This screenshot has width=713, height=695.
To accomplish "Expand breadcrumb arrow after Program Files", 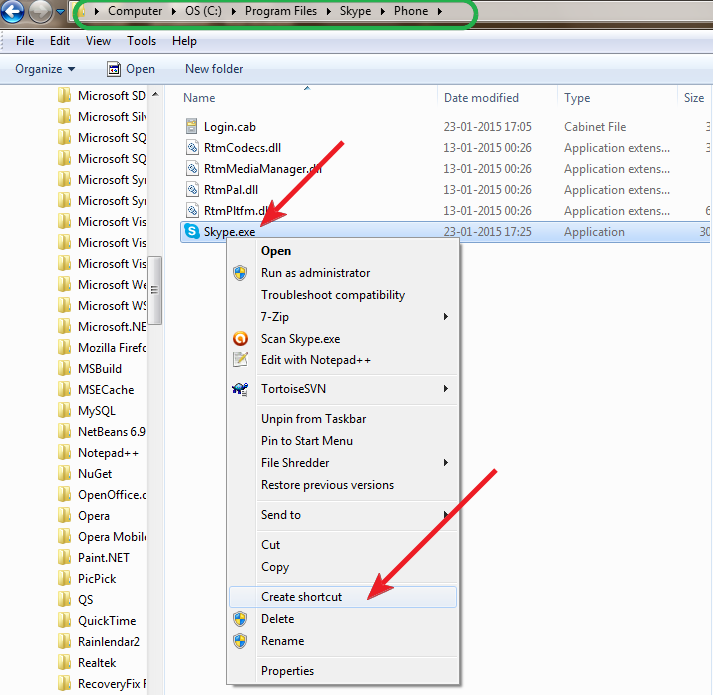I will click(329, 11).
